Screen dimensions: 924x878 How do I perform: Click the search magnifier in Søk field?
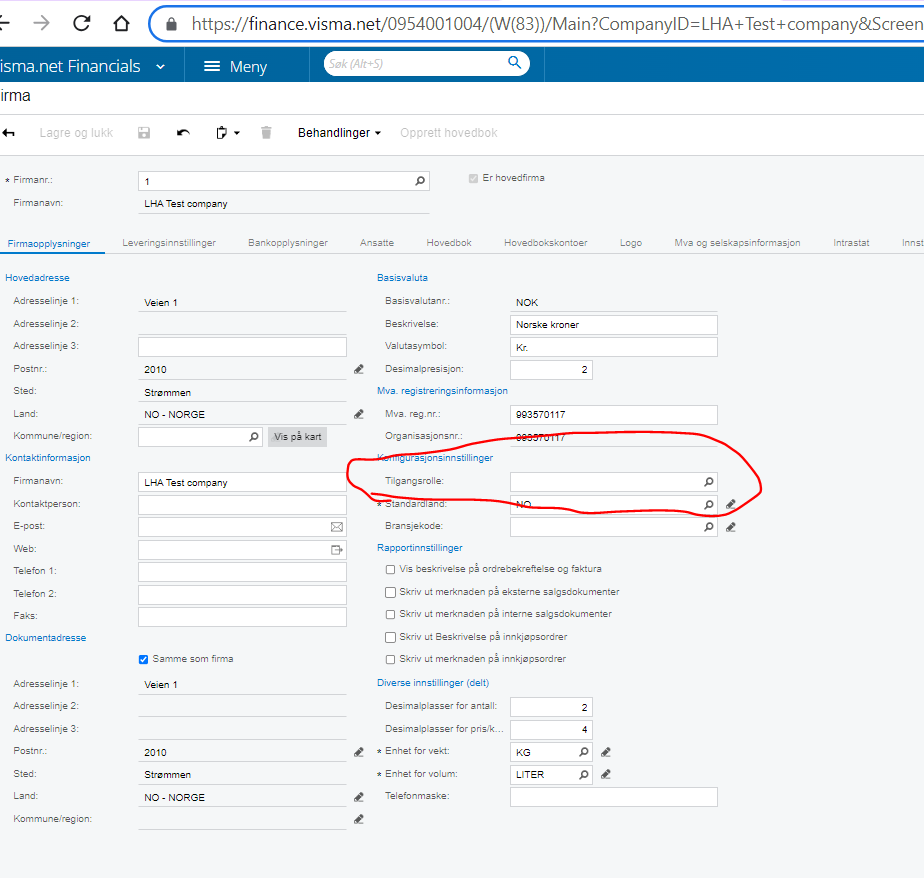tap(514, 62)
